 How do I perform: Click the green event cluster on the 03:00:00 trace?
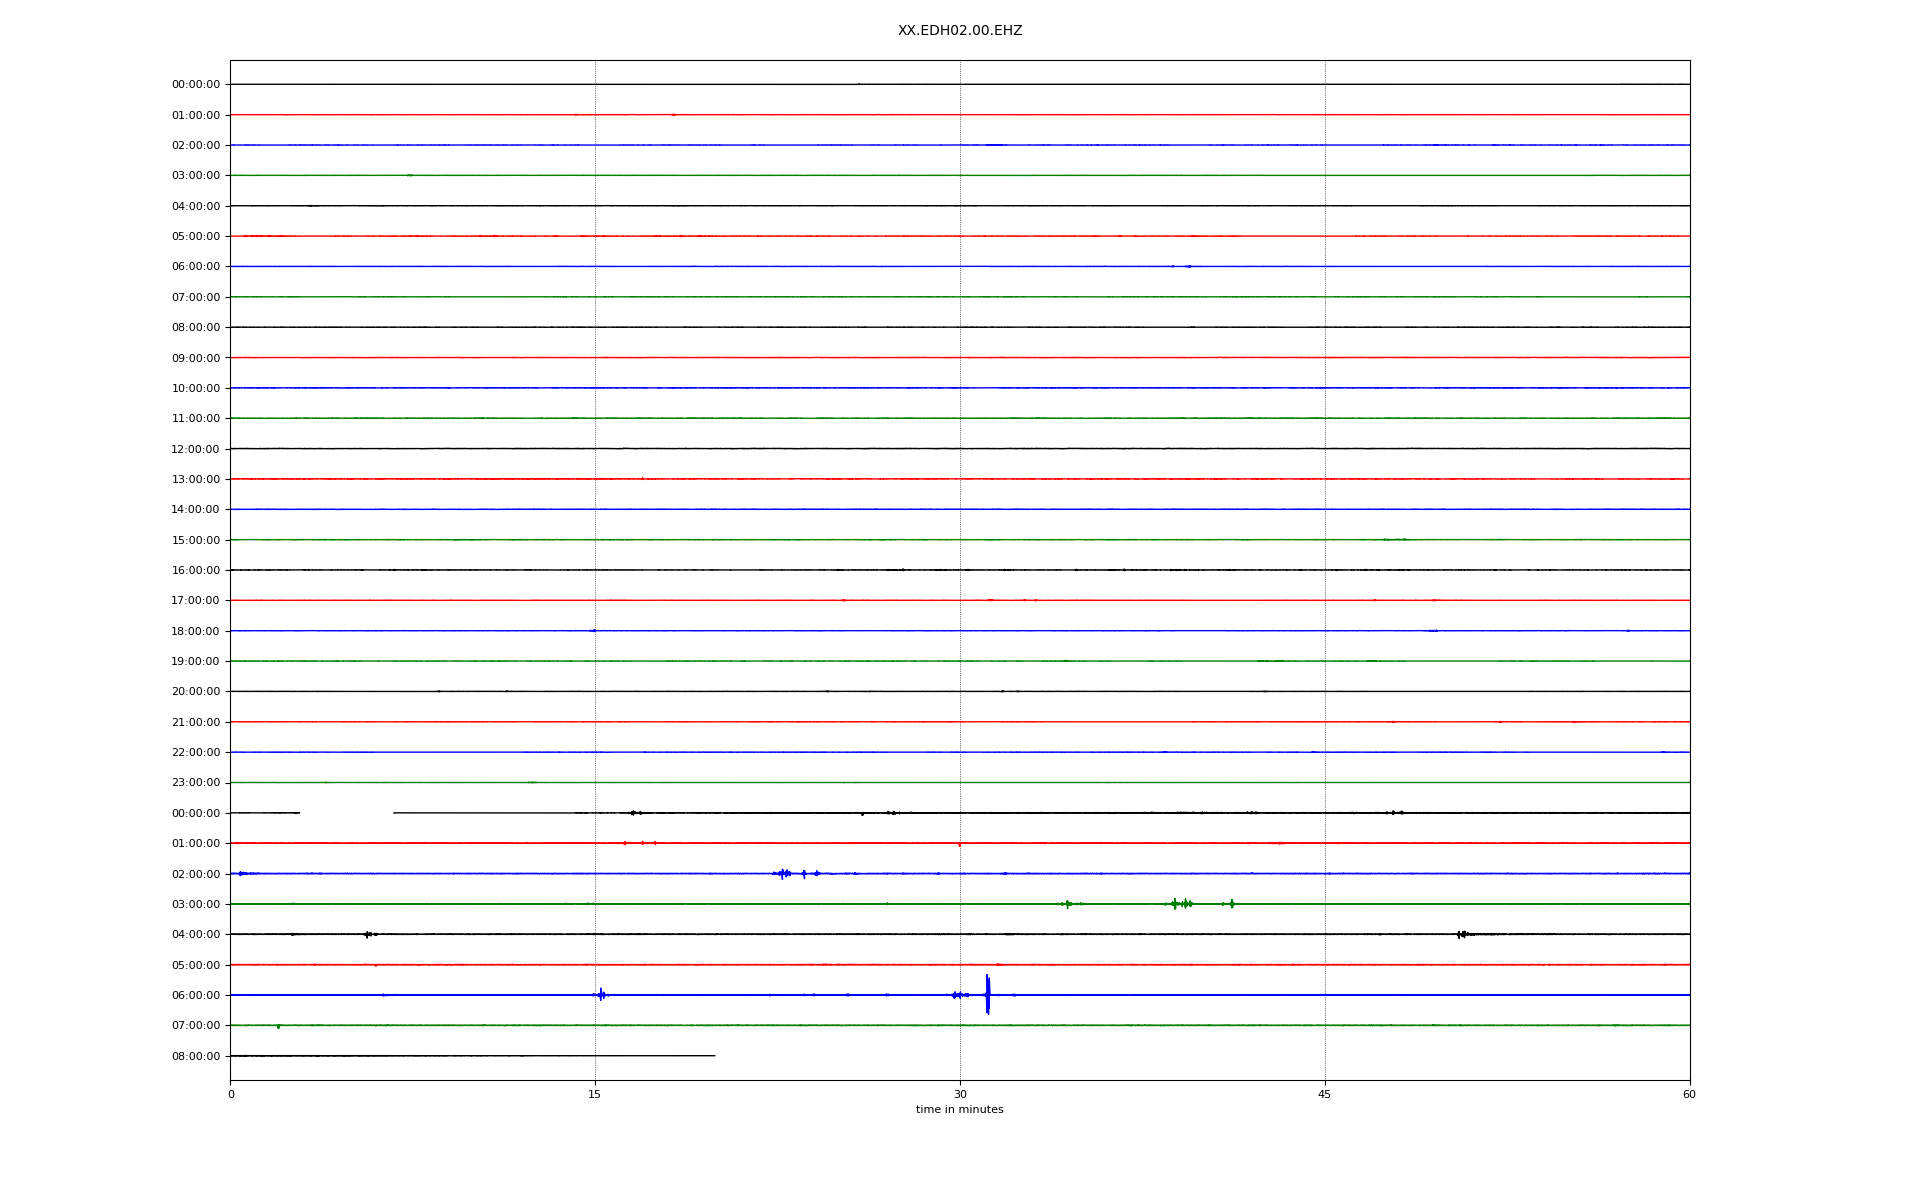pos(1182,903)
